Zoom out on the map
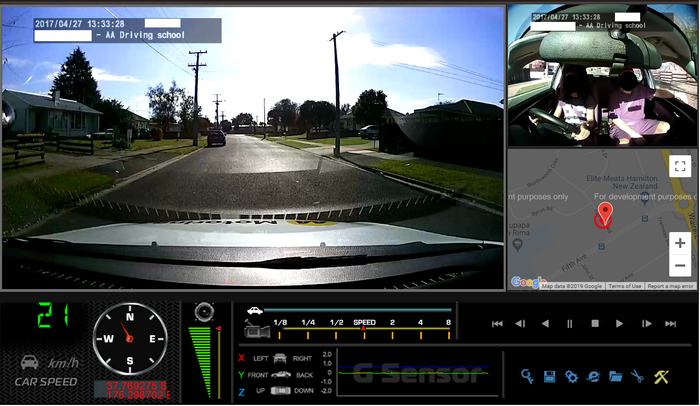Viewport: 700px width, 406px height. click(680, 265)
